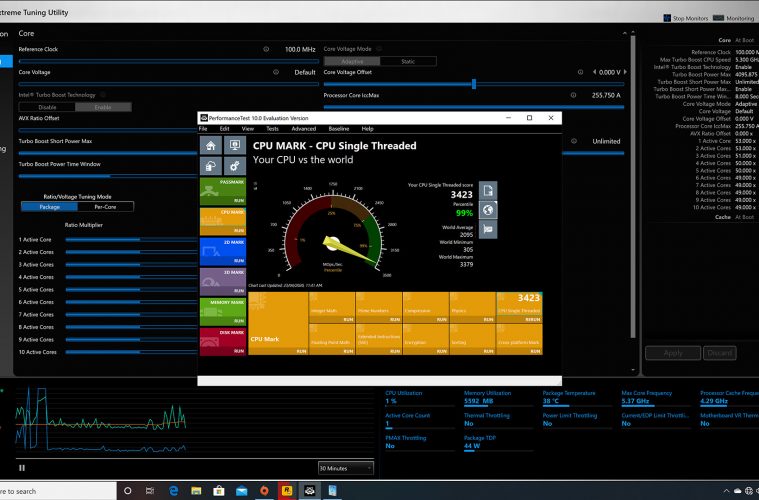The image size is (759, 500).
Task: Click the results document icon beside score
Action: [488, 190]
